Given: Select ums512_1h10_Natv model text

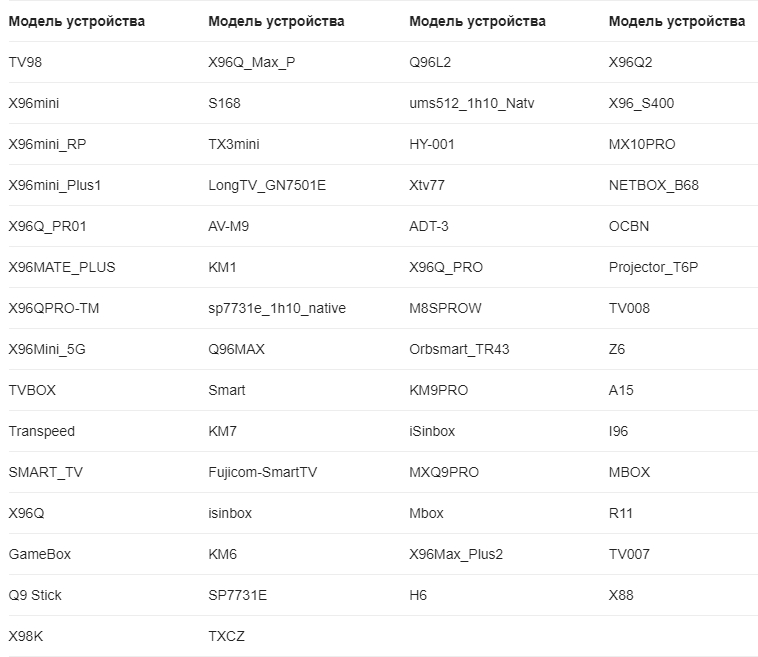Looking at the screenshot, I should click(x=471, y=103).
